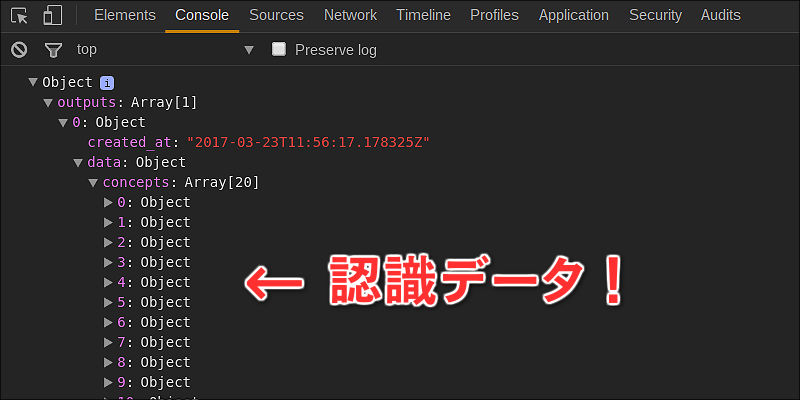
Task: Clear the console log icon
Action: click(x=19, y=49)
